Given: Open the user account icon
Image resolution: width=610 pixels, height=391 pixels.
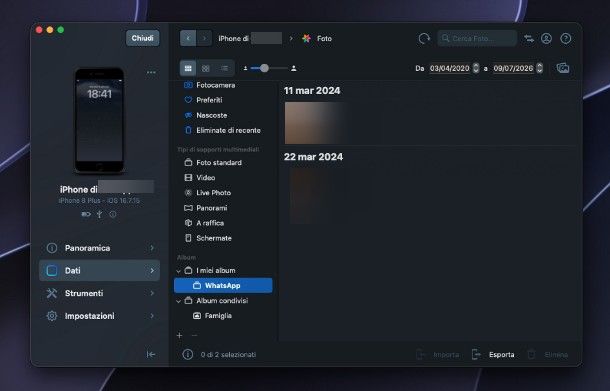Looking at the screenshot, I should coord(546,38).
